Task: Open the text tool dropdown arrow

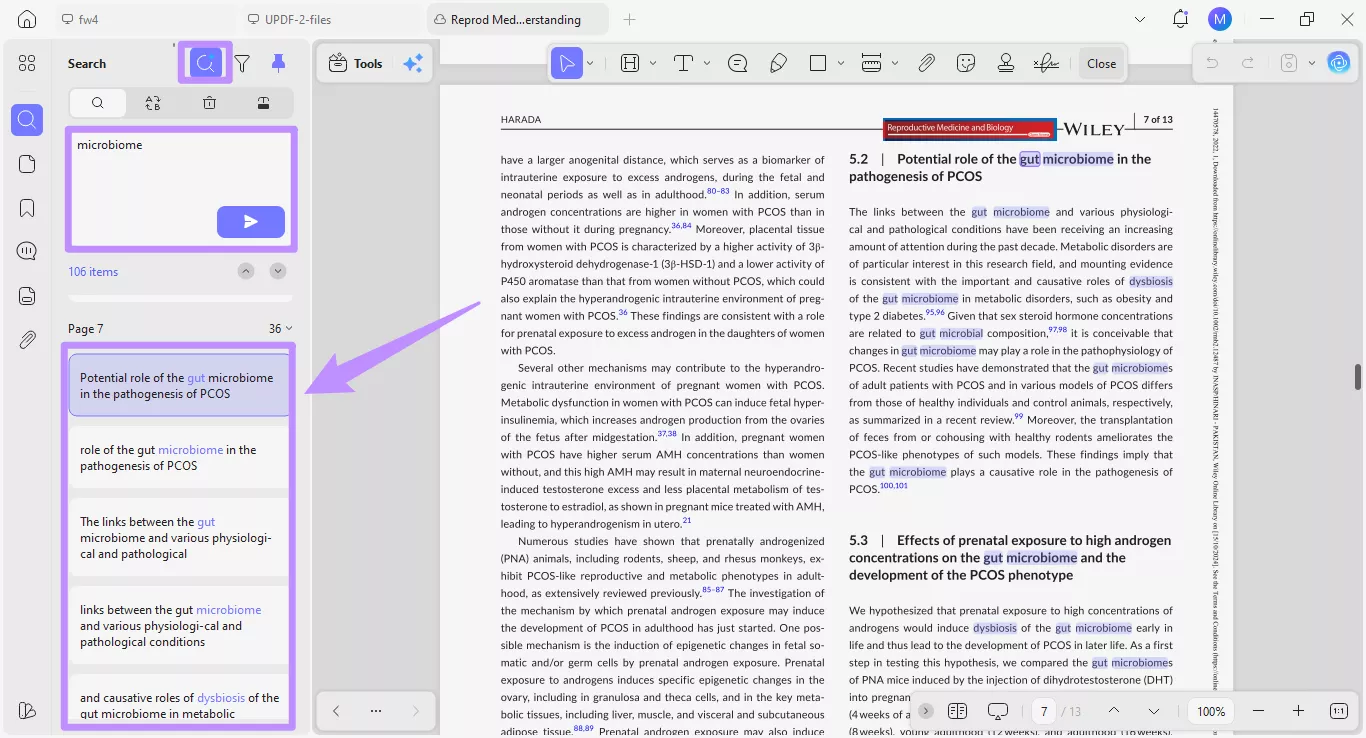Action: (707, 63)
